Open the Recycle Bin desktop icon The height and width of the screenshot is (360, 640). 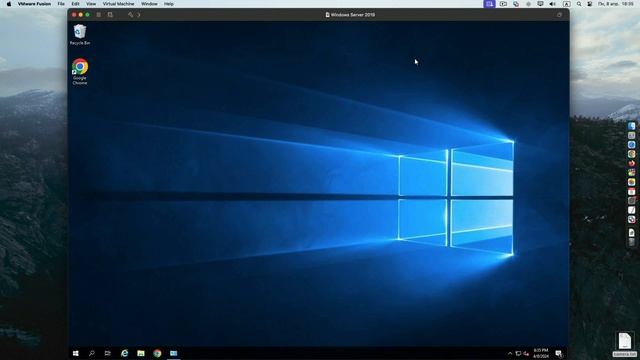80,34
